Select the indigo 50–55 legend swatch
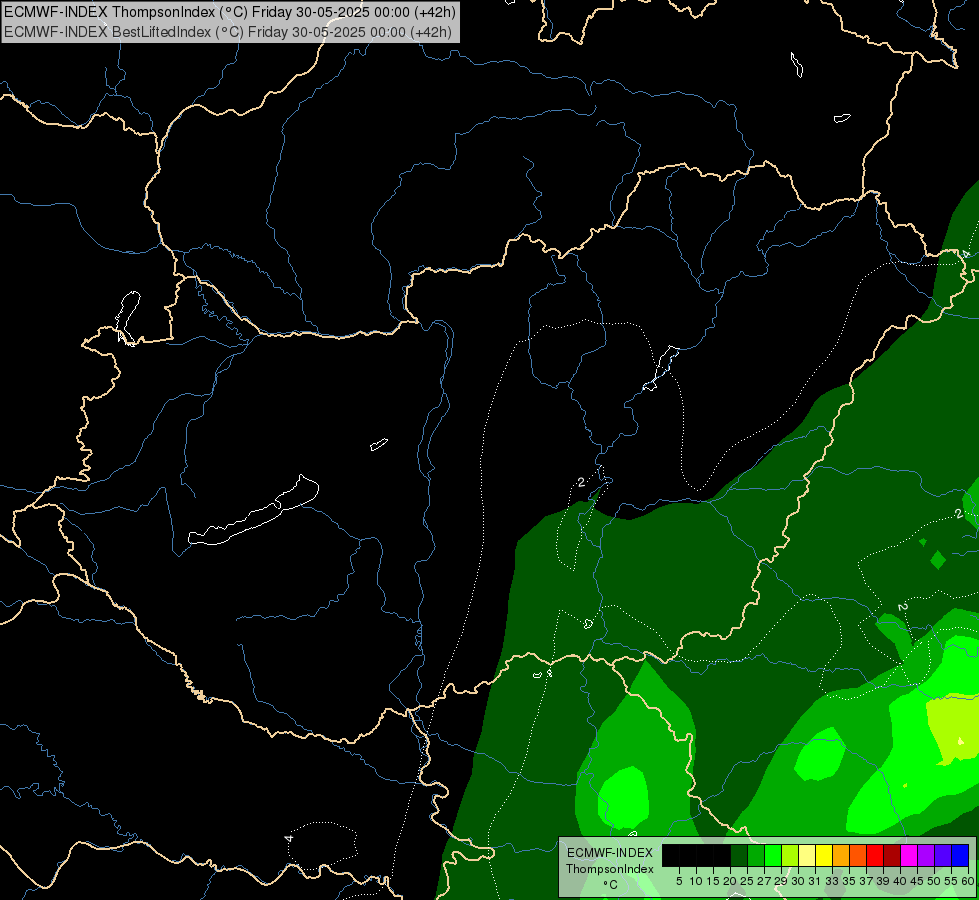 tap(943, 855)
